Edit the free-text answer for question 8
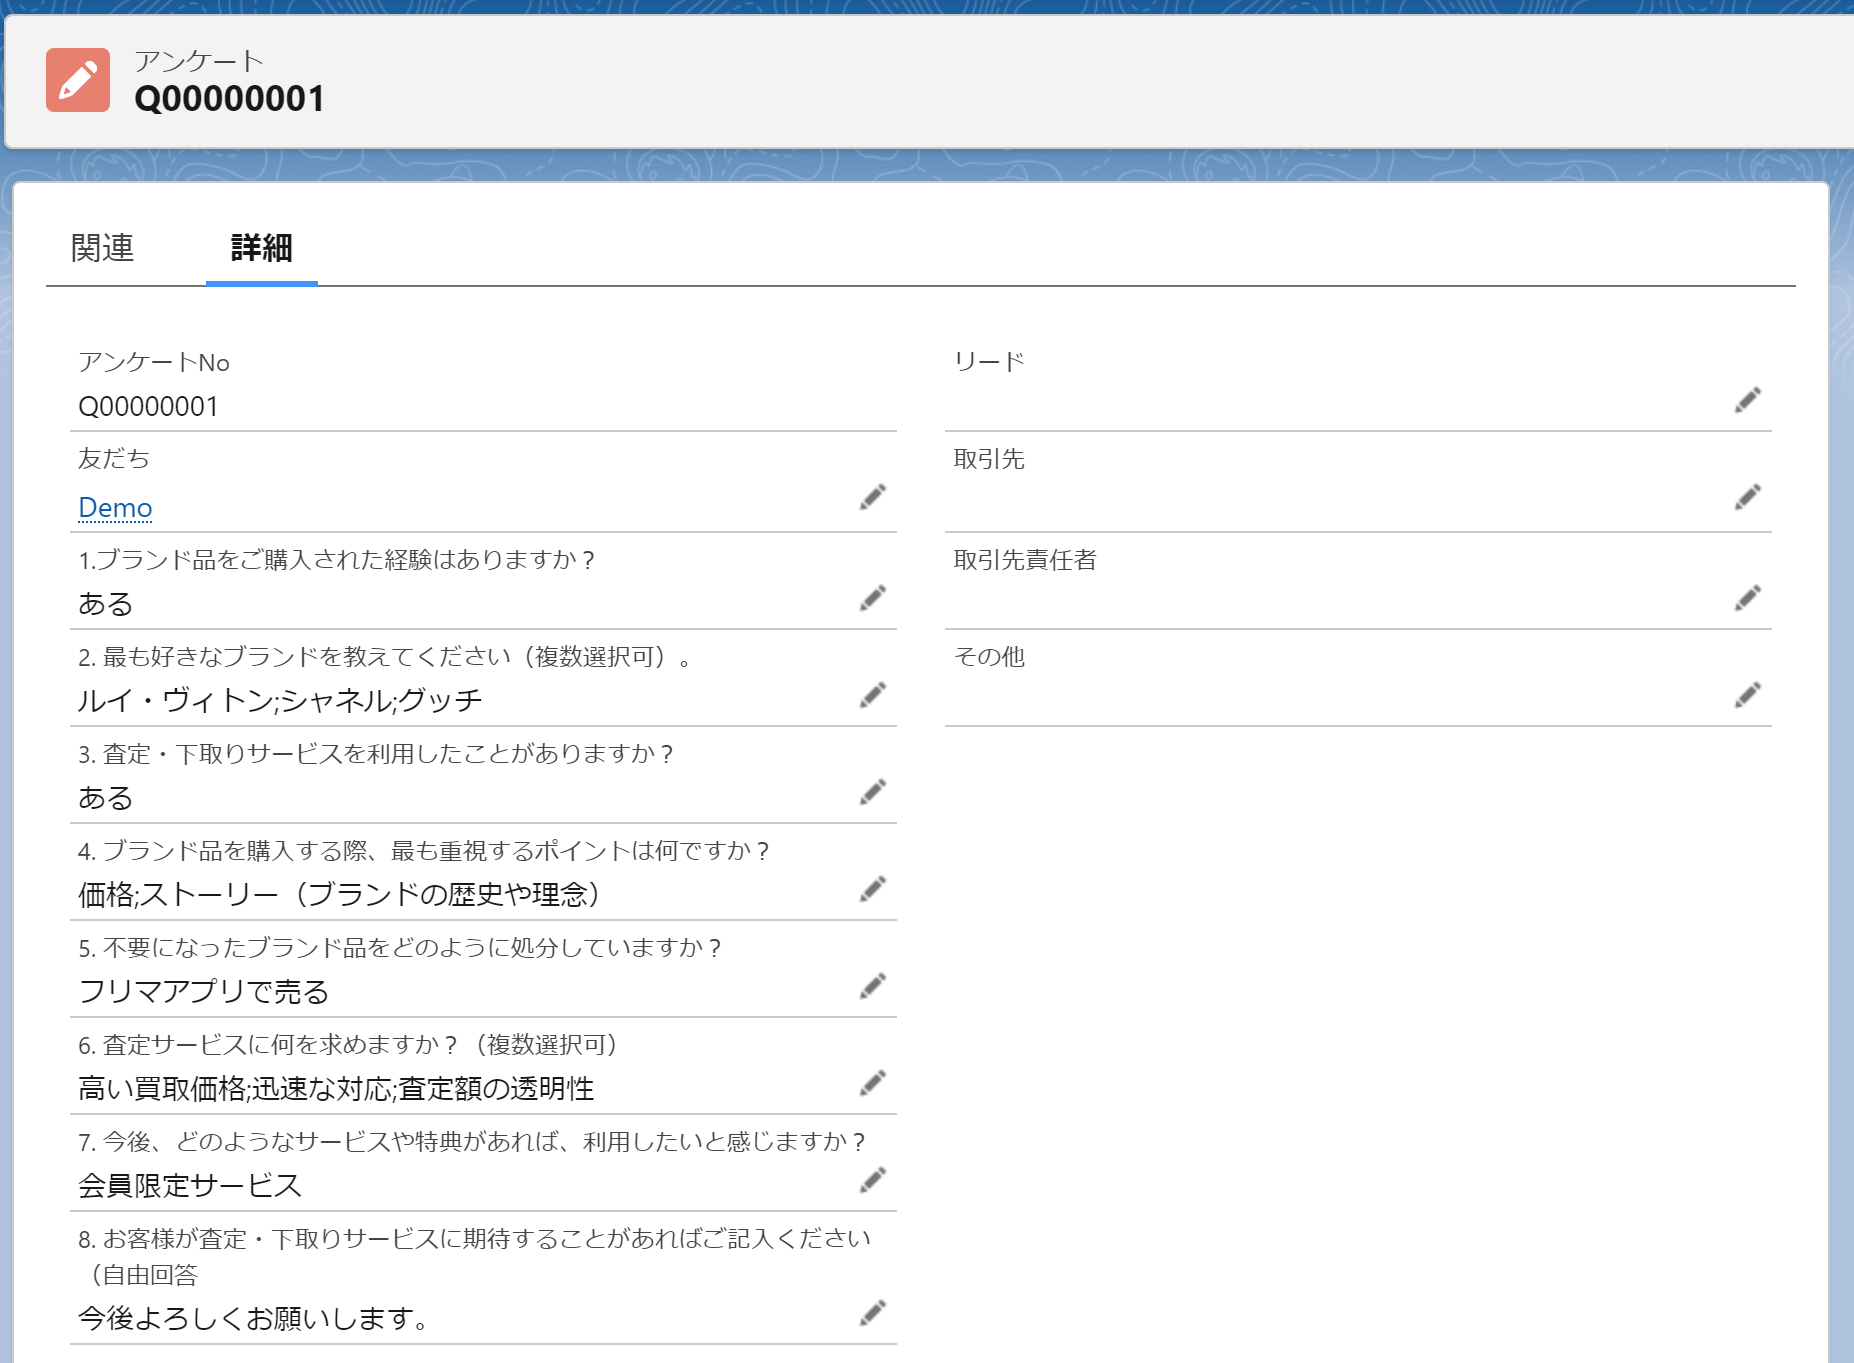This screenshot has height=1363, width=1854. pyautogui.click(x=872, y=1313)
